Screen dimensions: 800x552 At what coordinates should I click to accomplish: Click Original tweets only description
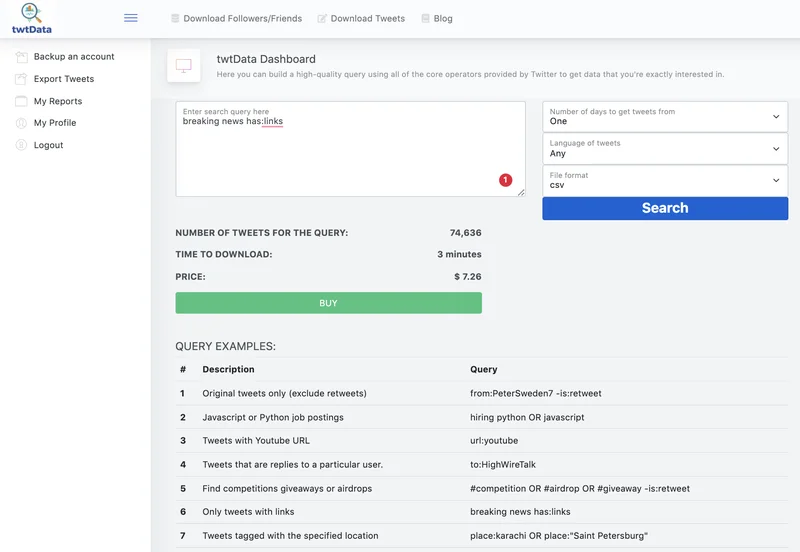tap(284, 393)
